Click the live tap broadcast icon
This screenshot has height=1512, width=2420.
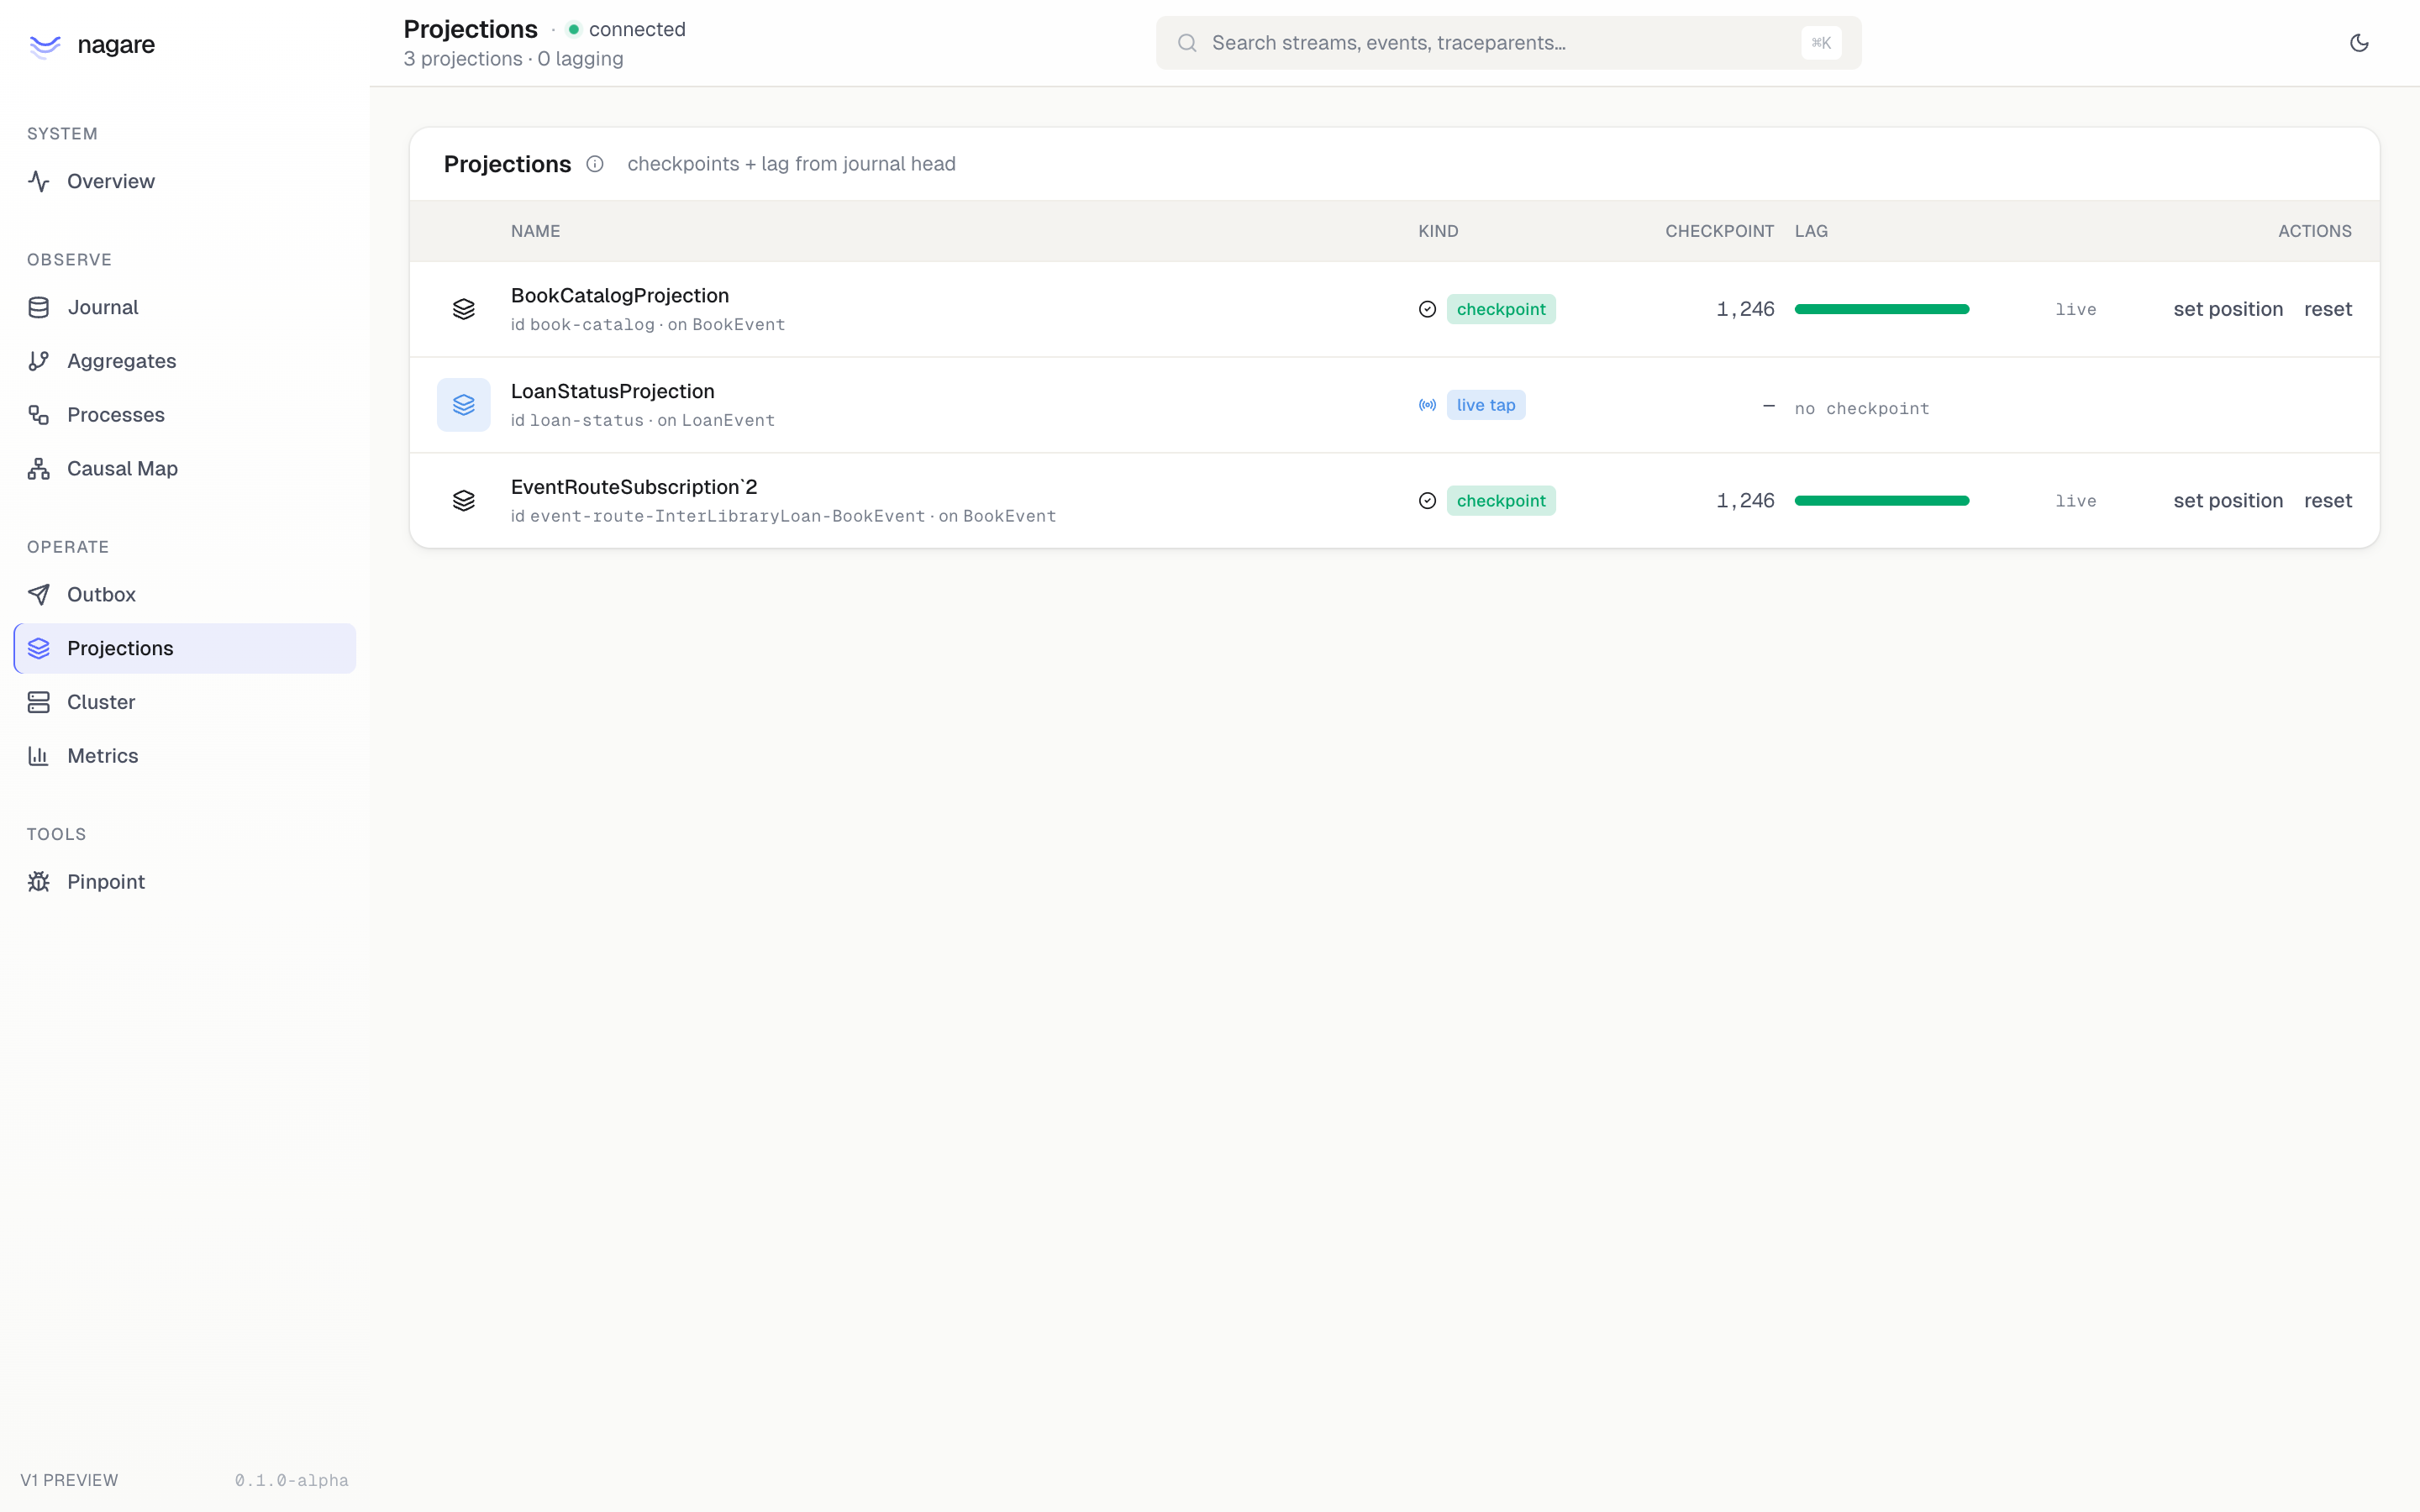[x=1428, y=405]
